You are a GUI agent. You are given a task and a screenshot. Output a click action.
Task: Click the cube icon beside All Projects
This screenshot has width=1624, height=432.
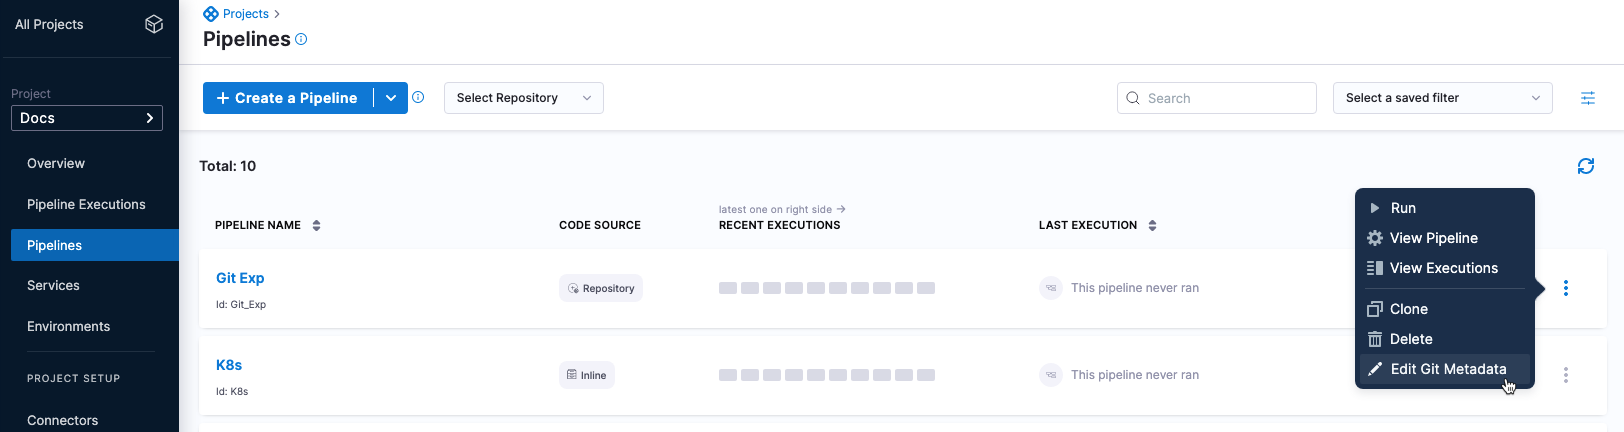click(x=154, y=24)
